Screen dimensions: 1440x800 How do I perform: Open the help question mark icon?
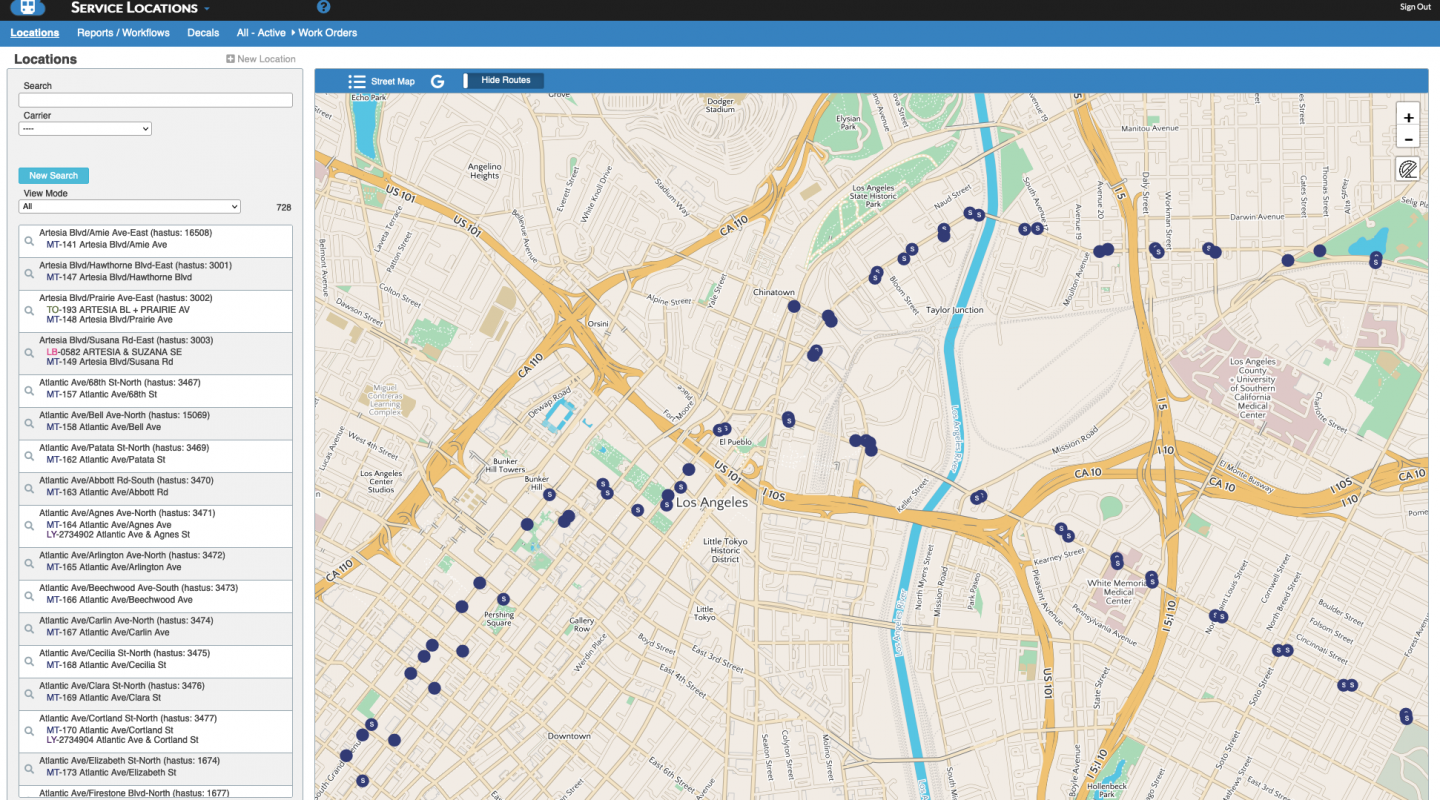point(323,7)
